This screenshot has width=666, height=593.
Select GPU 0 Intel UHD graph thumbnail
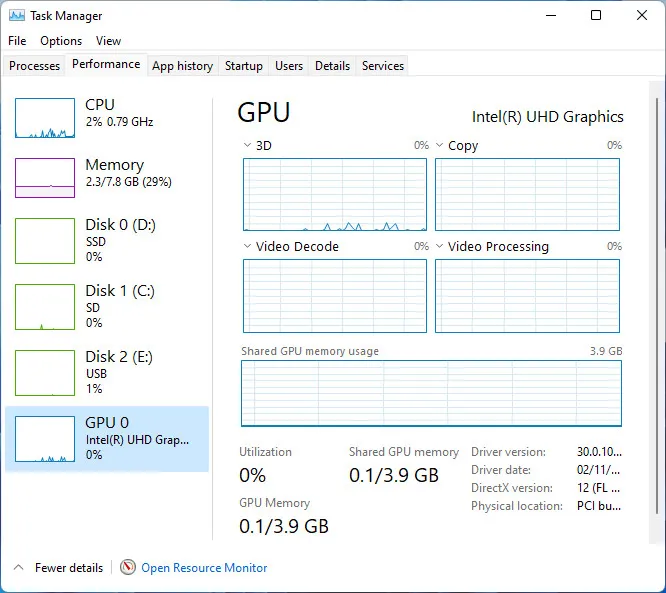45,438
